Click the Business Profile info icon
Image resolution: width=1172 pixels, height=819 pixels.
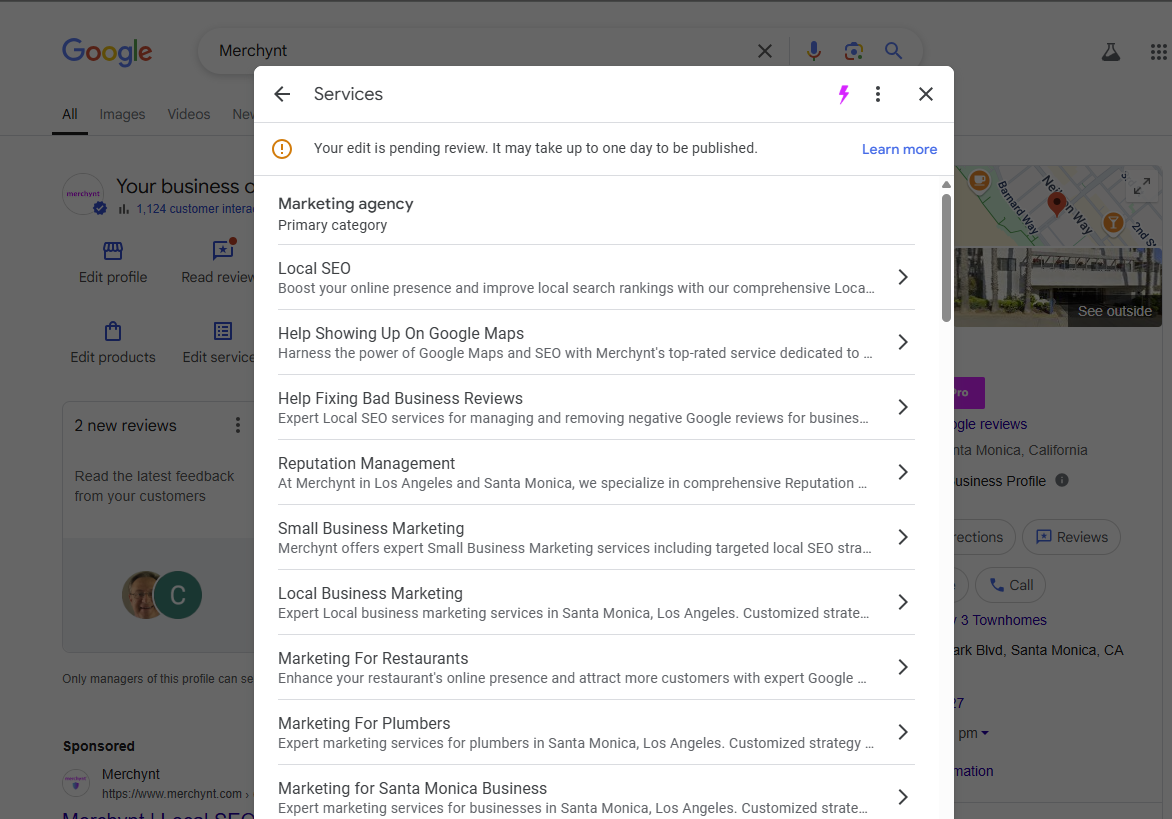(x=1061, y=480)
